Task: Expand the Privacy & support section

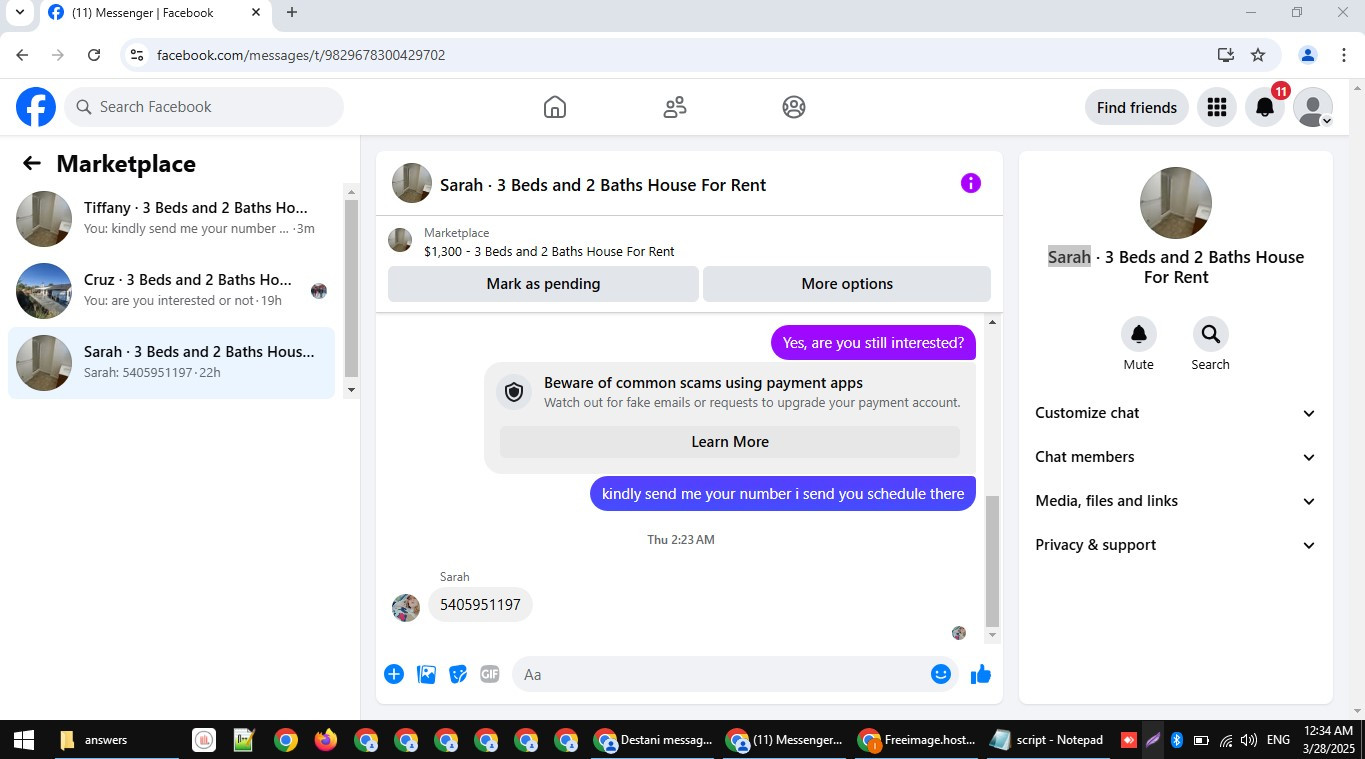Action: pos(1176,545)
